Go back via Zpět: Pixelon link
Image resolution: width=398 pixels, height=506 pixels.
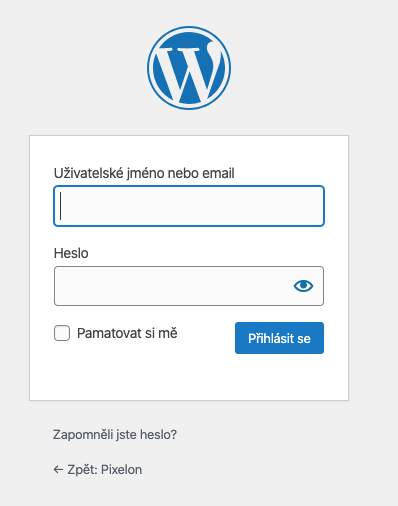click(97, 470)
